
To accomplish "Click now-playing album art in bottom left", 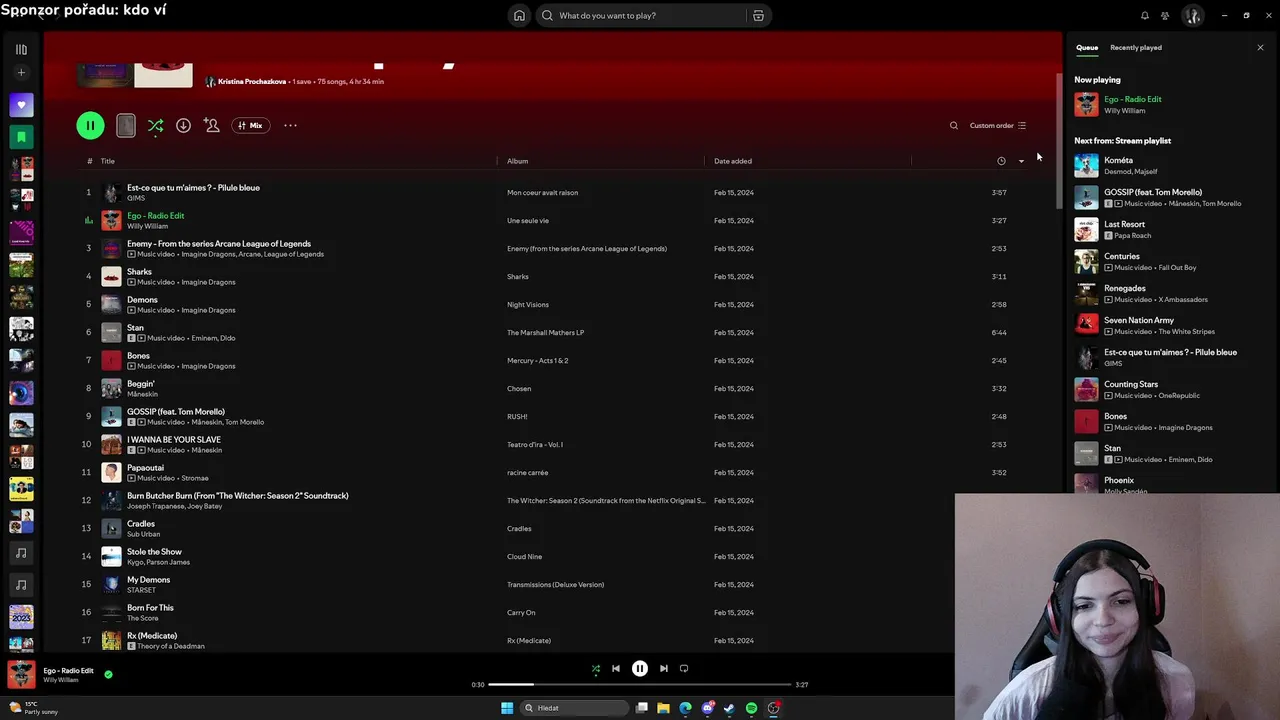I will pos(21,675).
